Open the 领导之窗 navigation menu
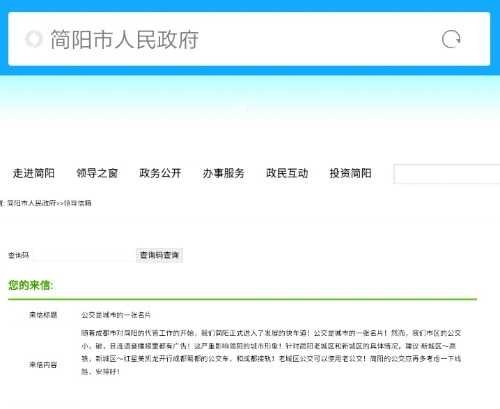Viewport: 500px width, 409px height. [x=97, y=173]
